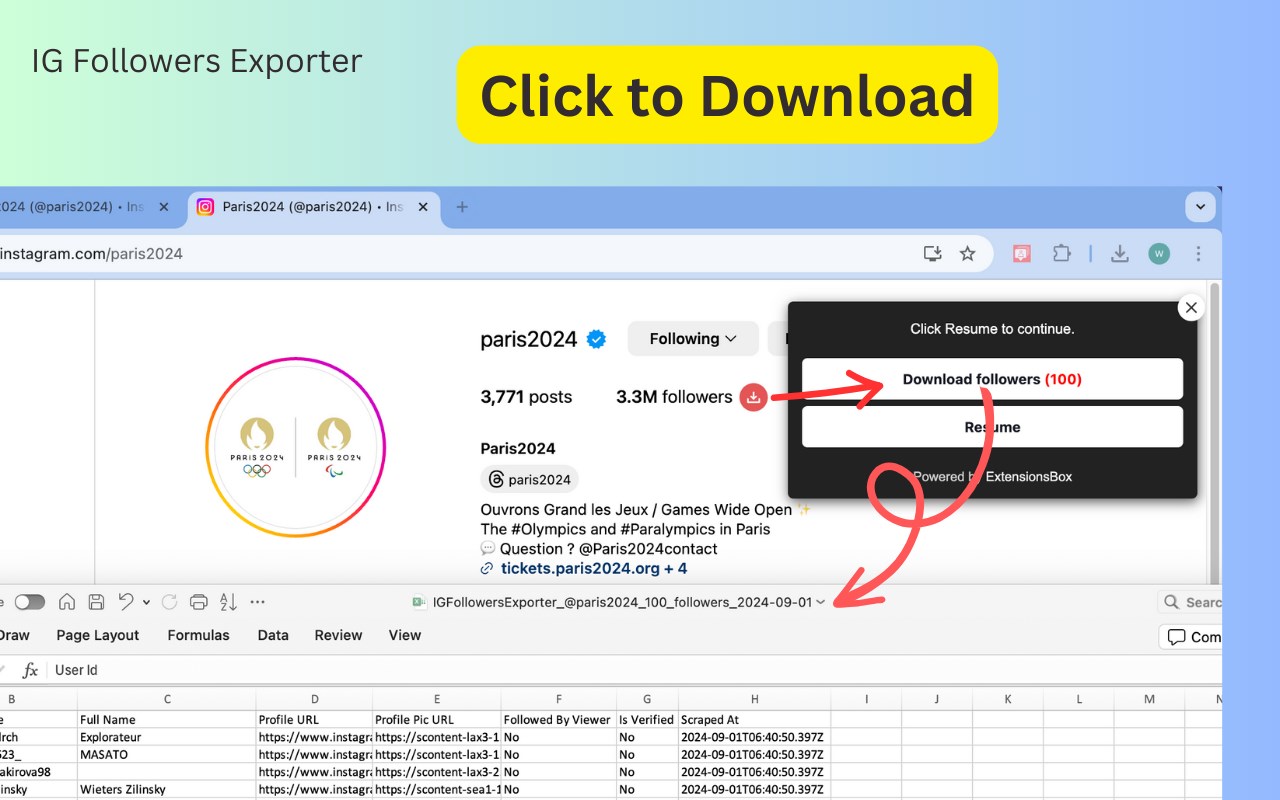Click Download followers (100) button
The width and height of the screenshot is (1280, 800).
point(992,379)
